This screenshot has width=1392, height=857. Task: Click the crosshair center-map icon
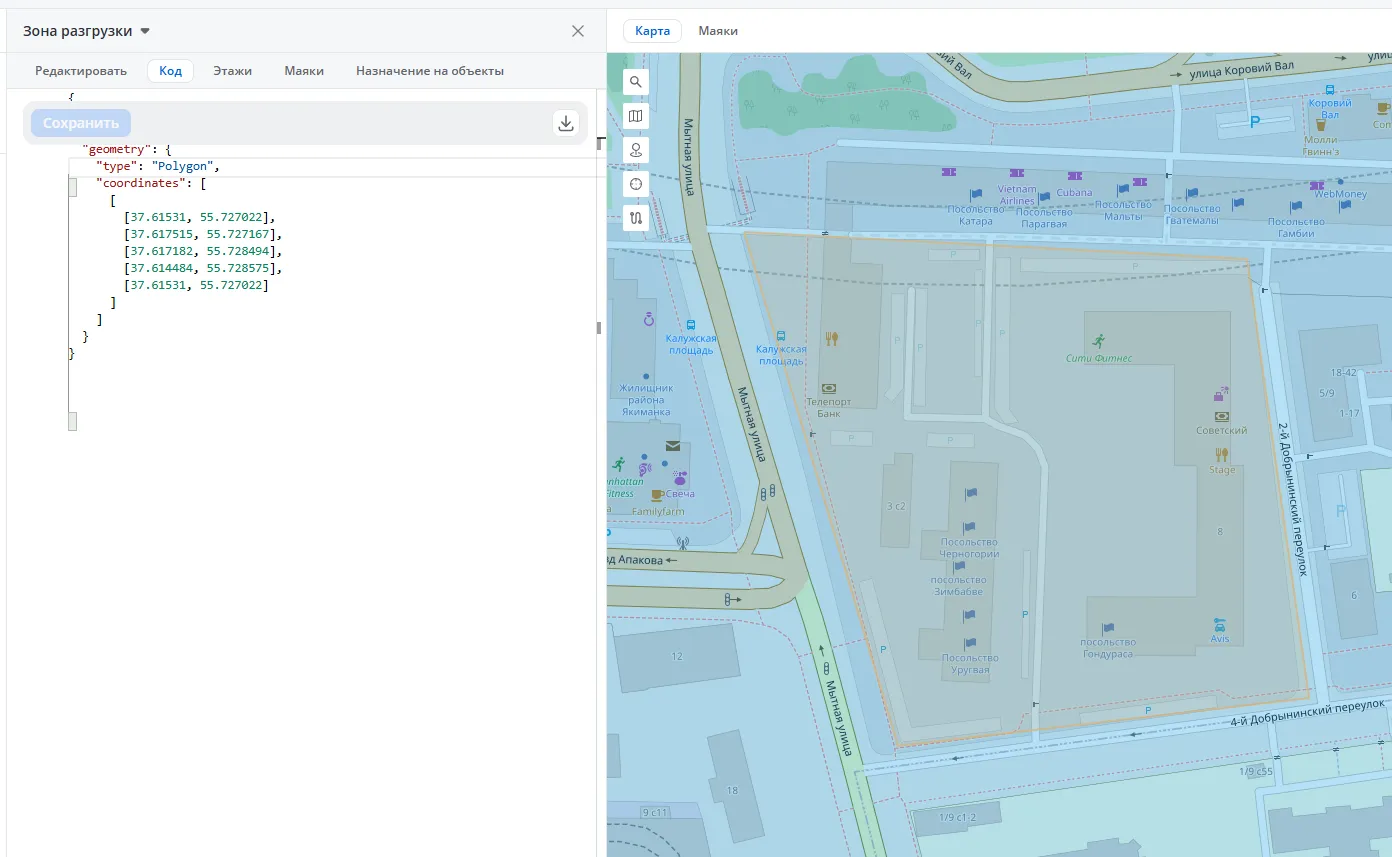[635, 184]
